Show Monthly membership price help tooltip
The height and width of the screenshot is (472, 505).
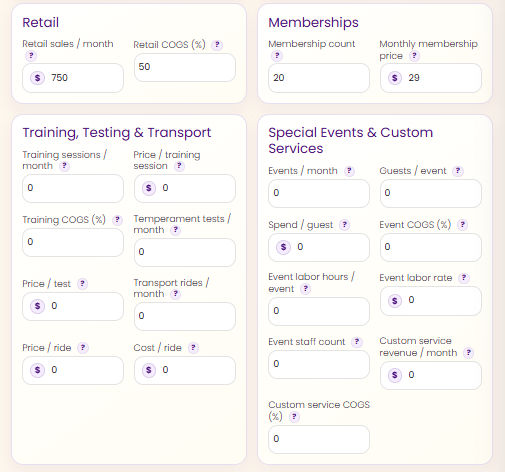(414, 56)
